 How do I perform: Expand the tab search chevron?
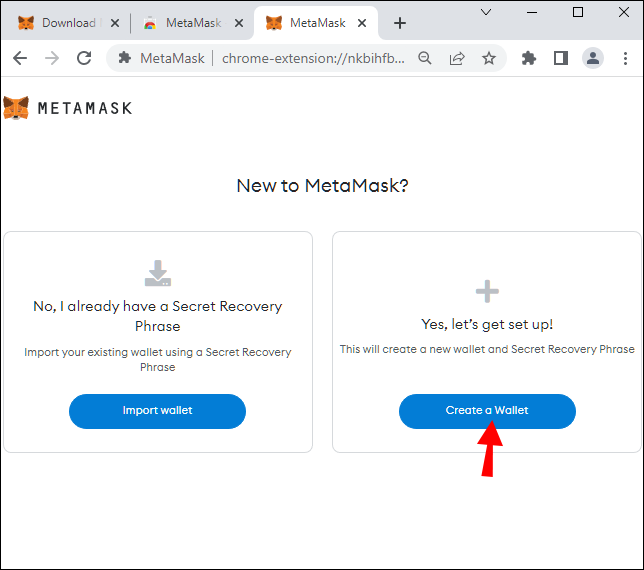[x=486, y=12]
